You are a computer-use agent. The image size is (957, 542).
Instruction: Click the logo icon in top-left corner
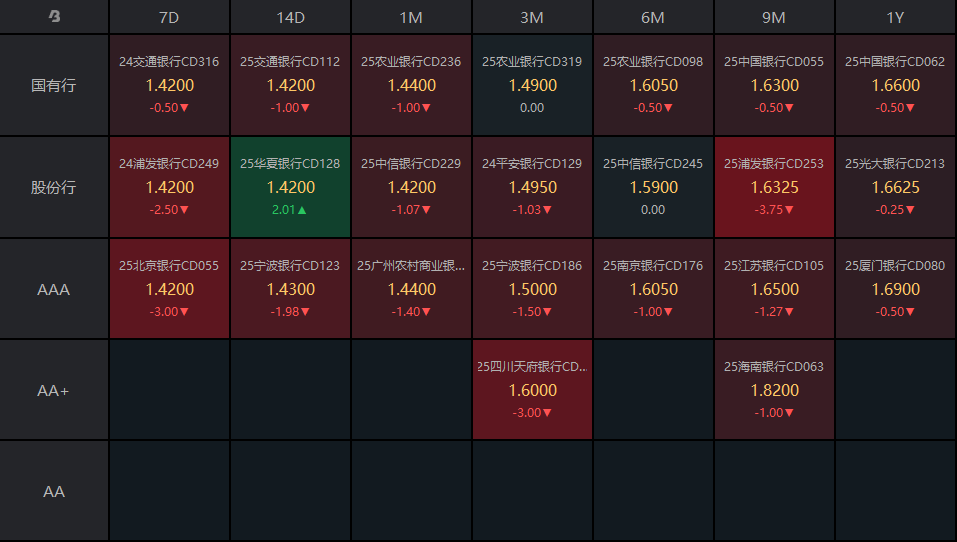54,17
